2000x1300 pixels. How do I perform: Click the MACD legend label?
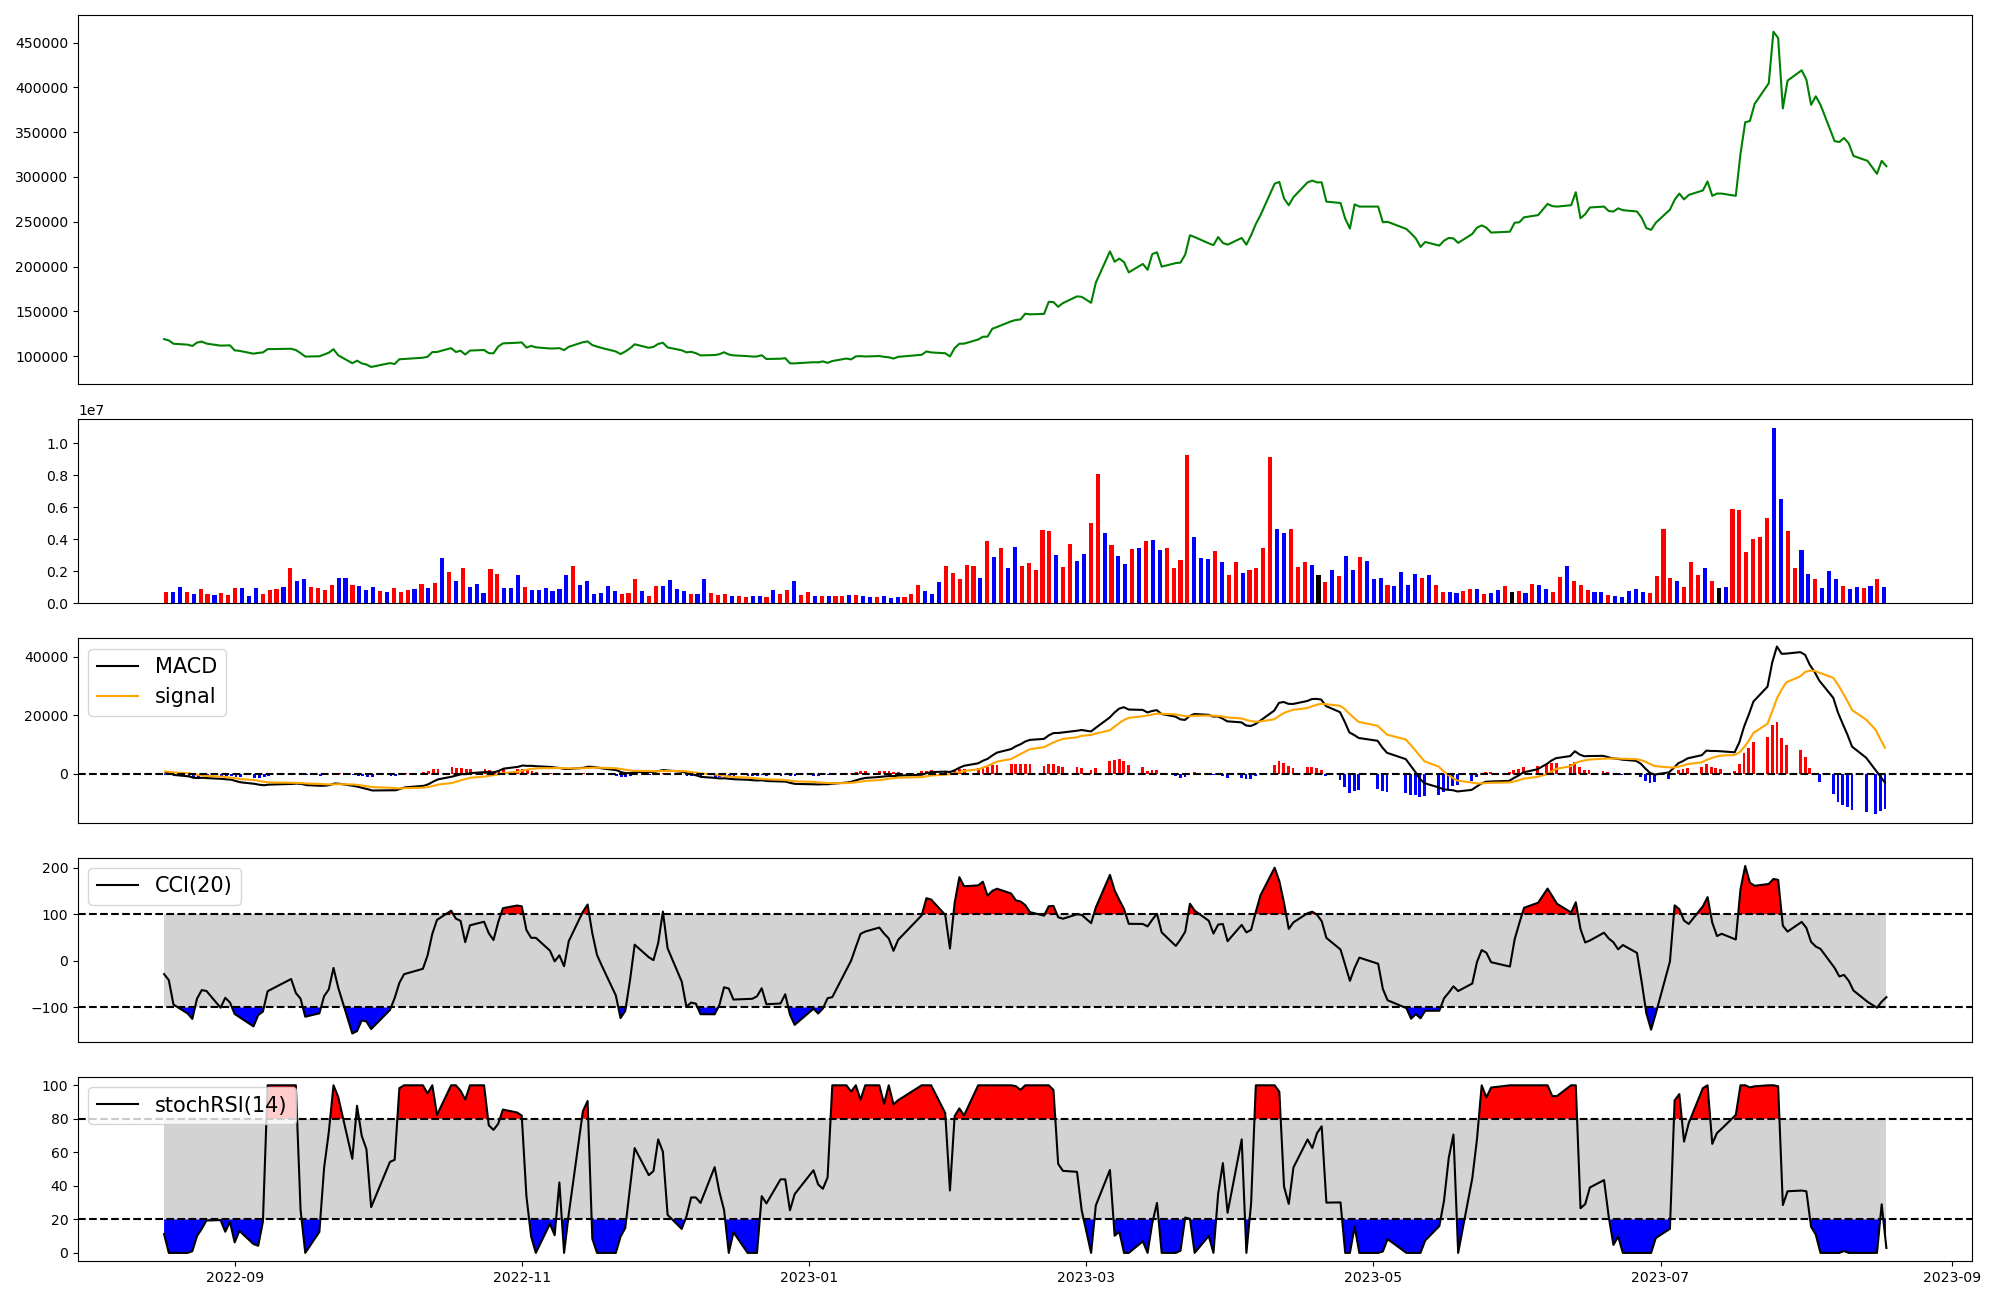pos(185,666)
